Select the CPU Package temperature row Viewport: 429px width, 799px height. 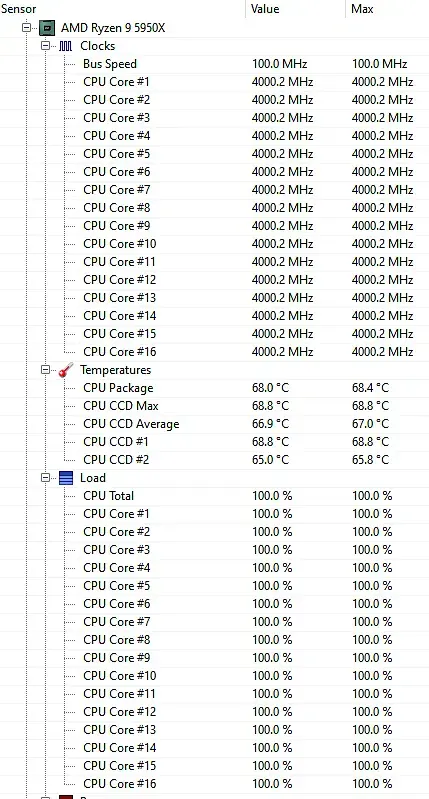coord(214,388)
